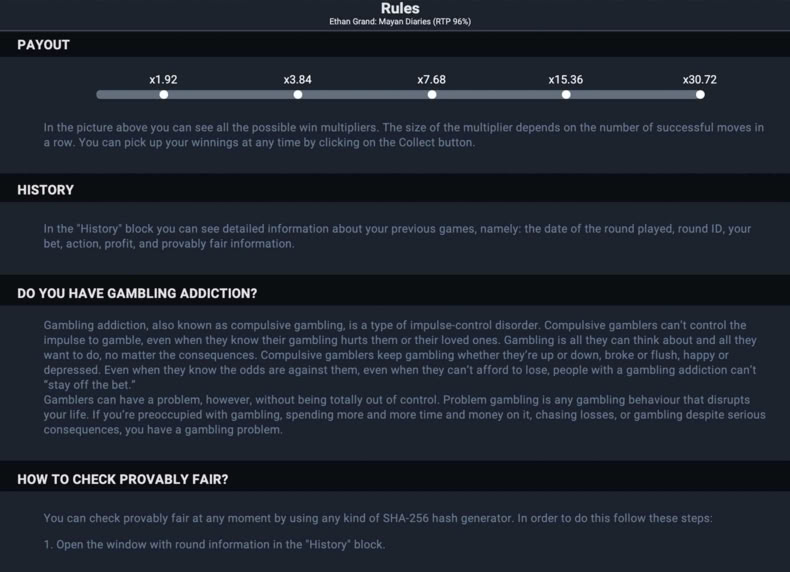Click the x30.72 final payout dot

click(700, 95)
